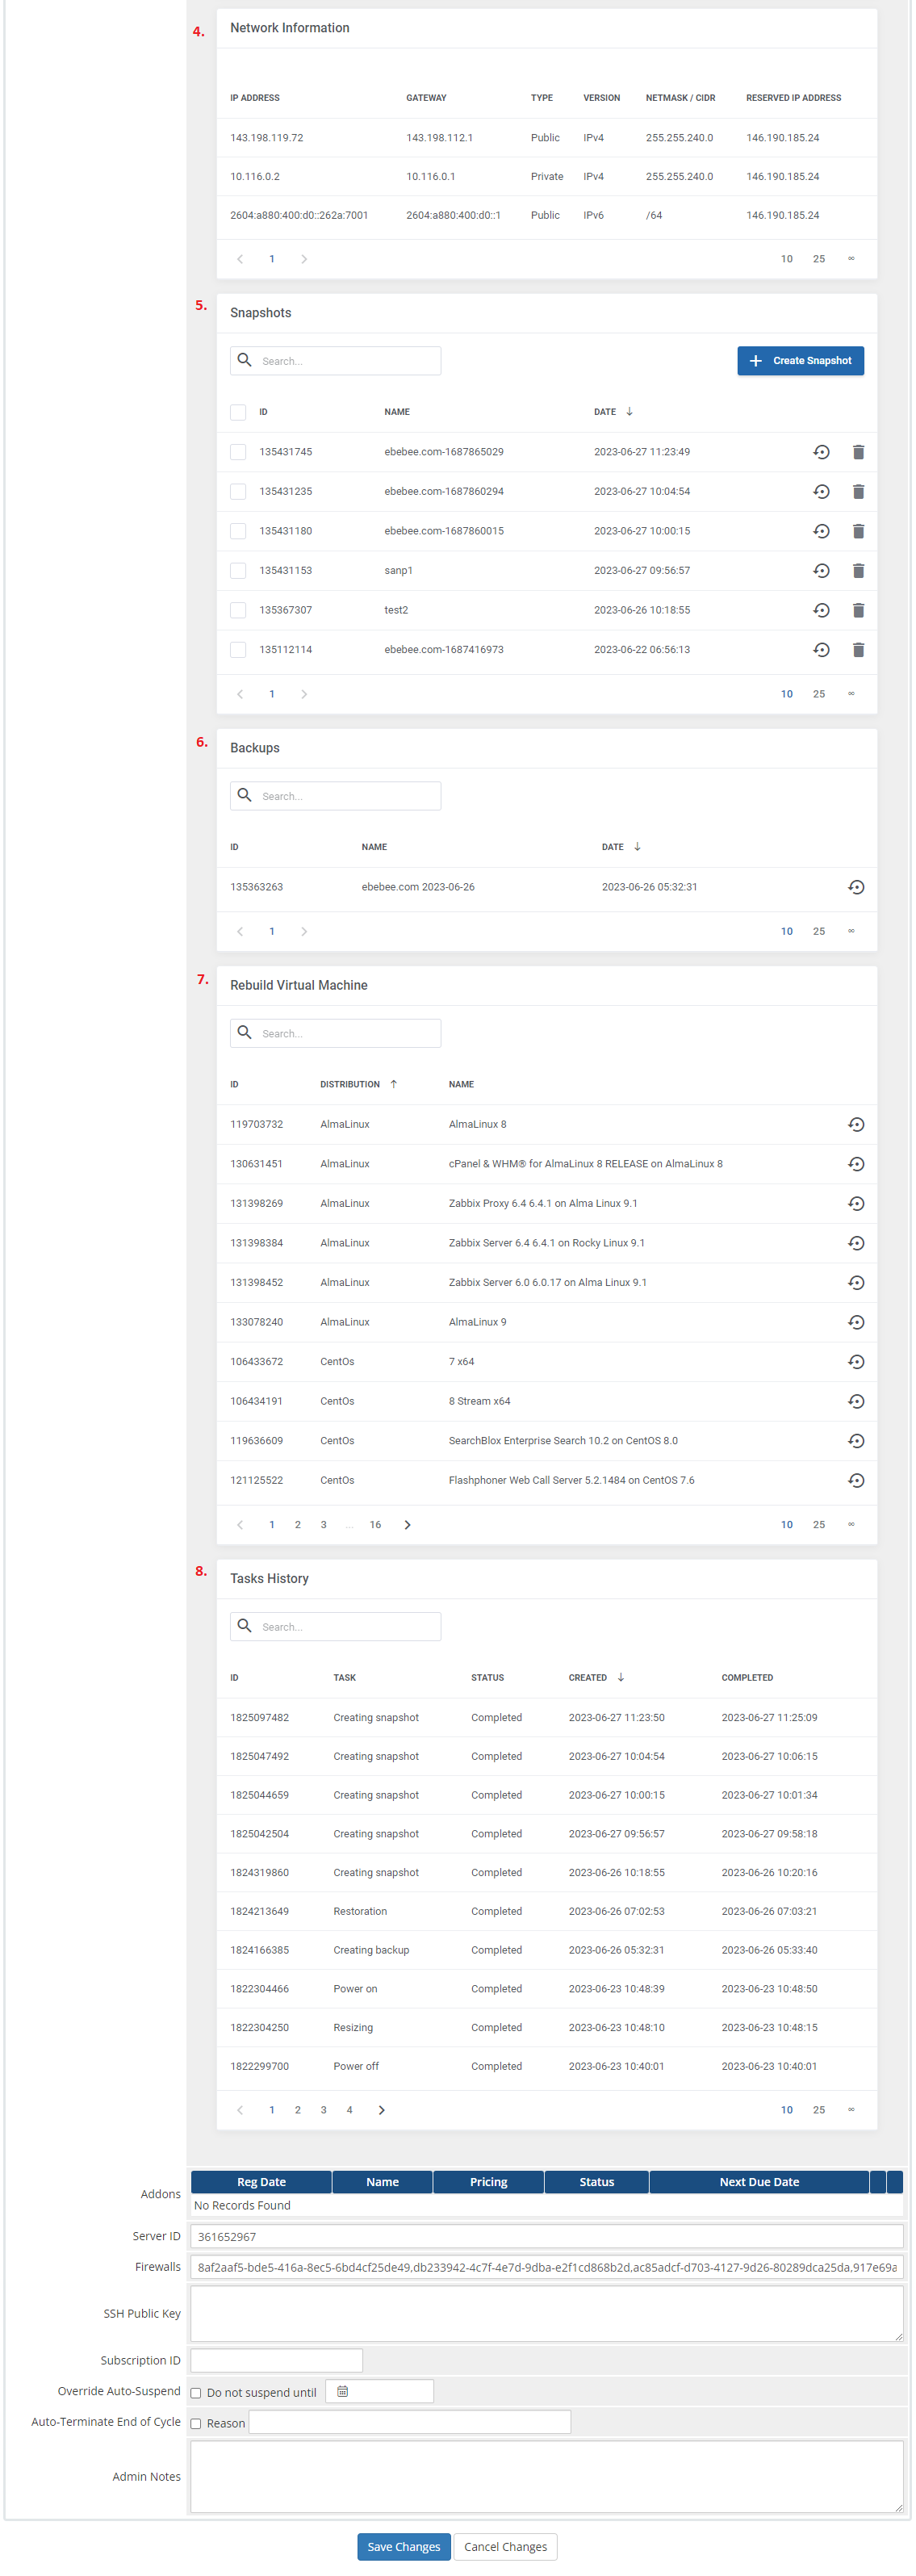Show 25 network entries per page
This screenshot has height=2576, width=916.
pos(819,259)
